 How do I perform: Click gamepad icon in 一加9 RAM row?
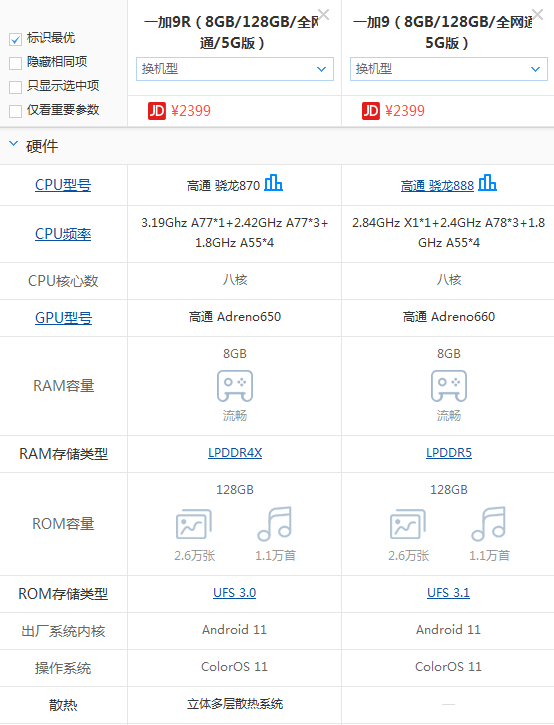449,386
